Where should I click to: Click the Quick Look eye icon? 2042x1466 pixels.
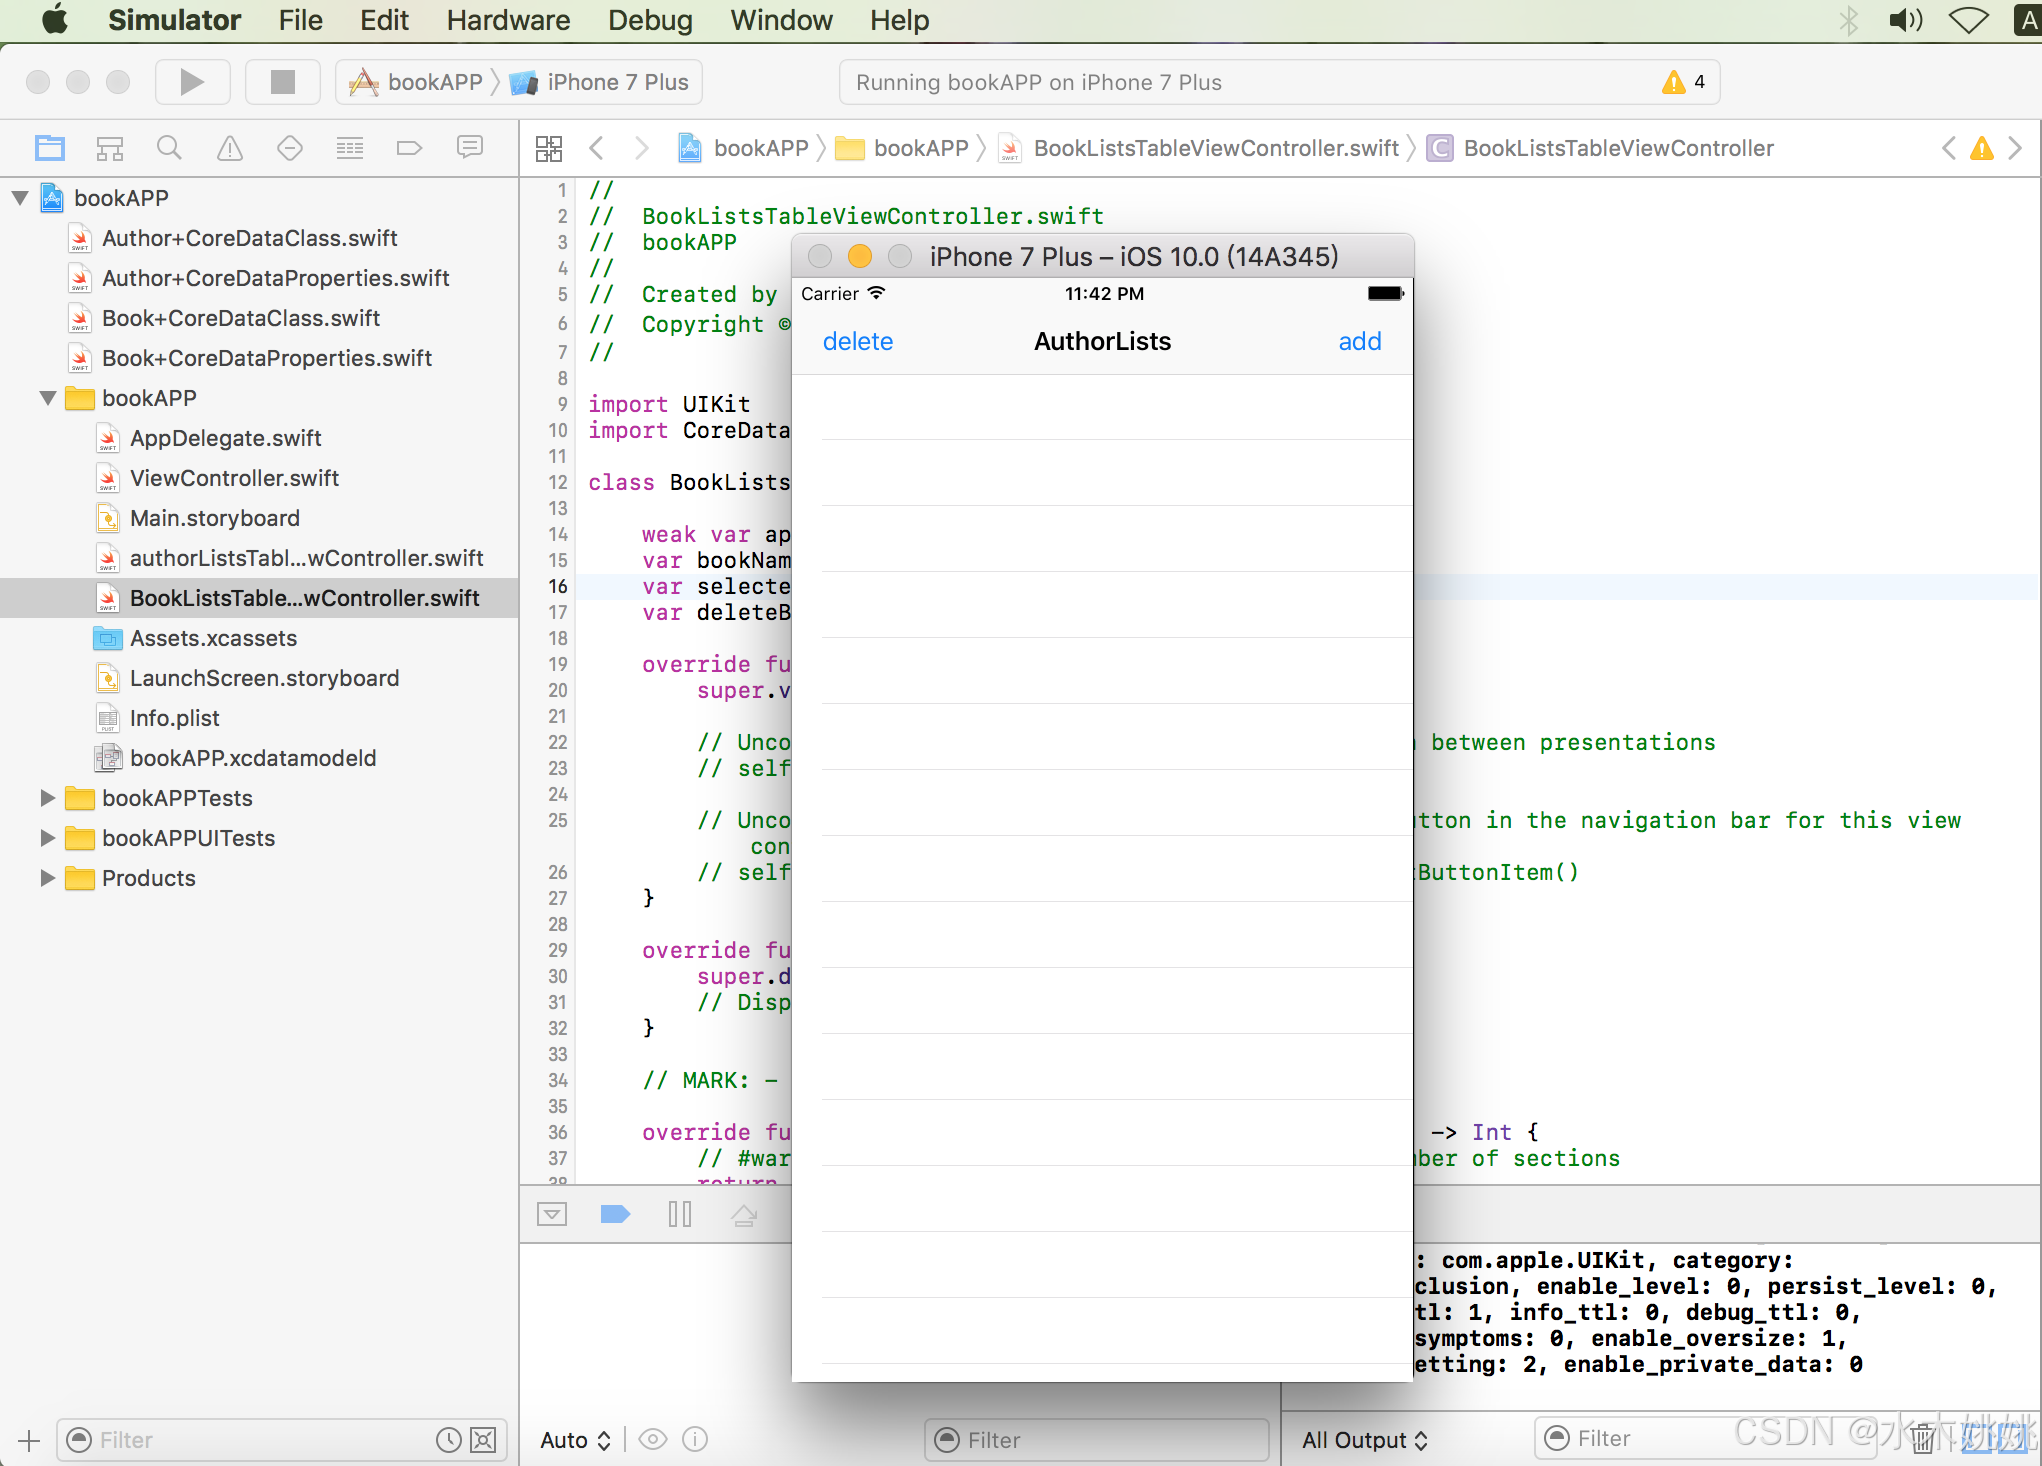[x=653, y=1440]
